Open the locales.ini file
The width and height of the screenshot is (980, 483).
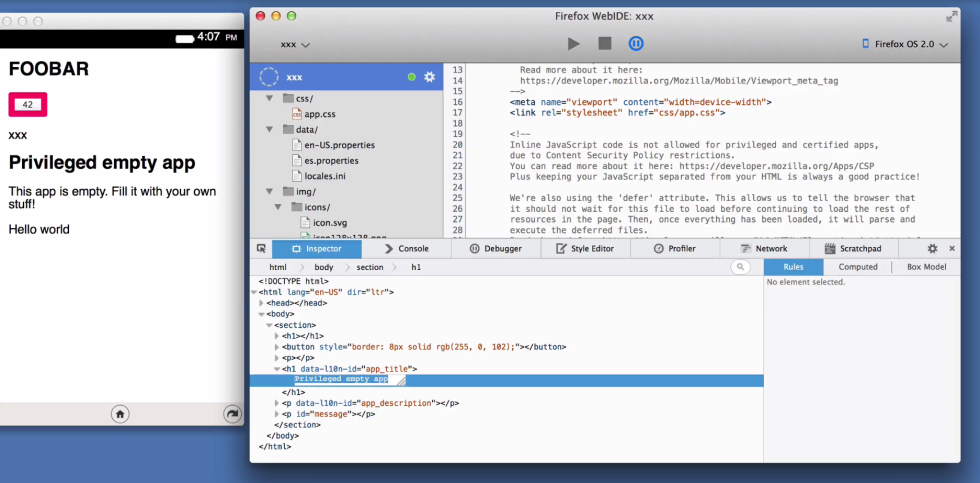[x=325, y=176]
